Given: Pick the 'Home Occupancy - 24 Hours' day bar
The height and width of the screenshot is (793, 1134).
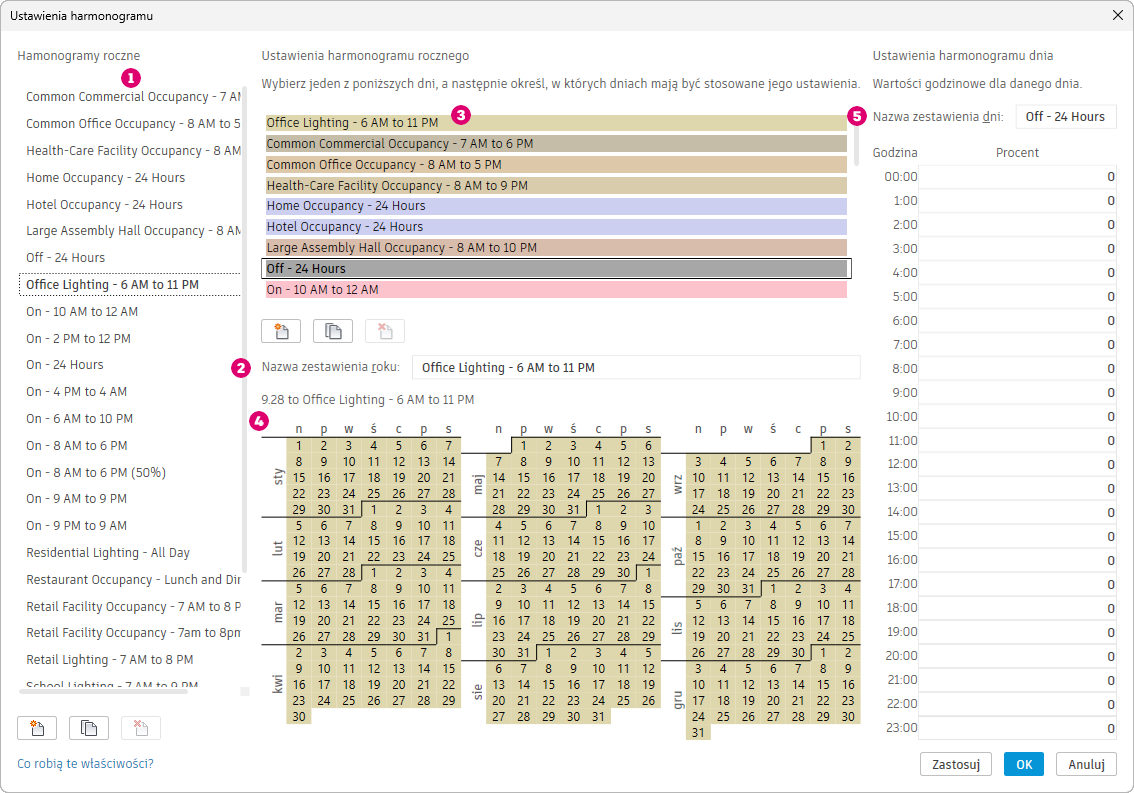Looking at the screenshot, I should [556, 206].
